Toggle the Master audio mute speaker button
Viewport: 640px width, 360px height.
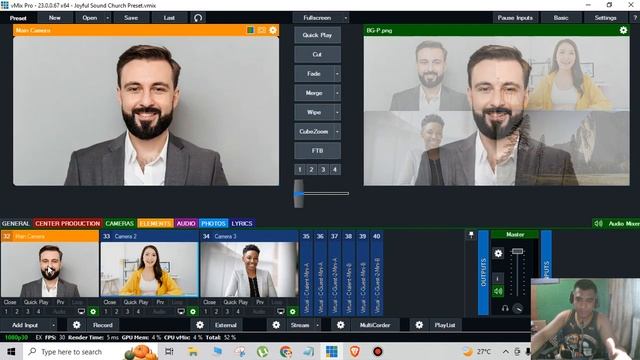(x=498, y=291)
